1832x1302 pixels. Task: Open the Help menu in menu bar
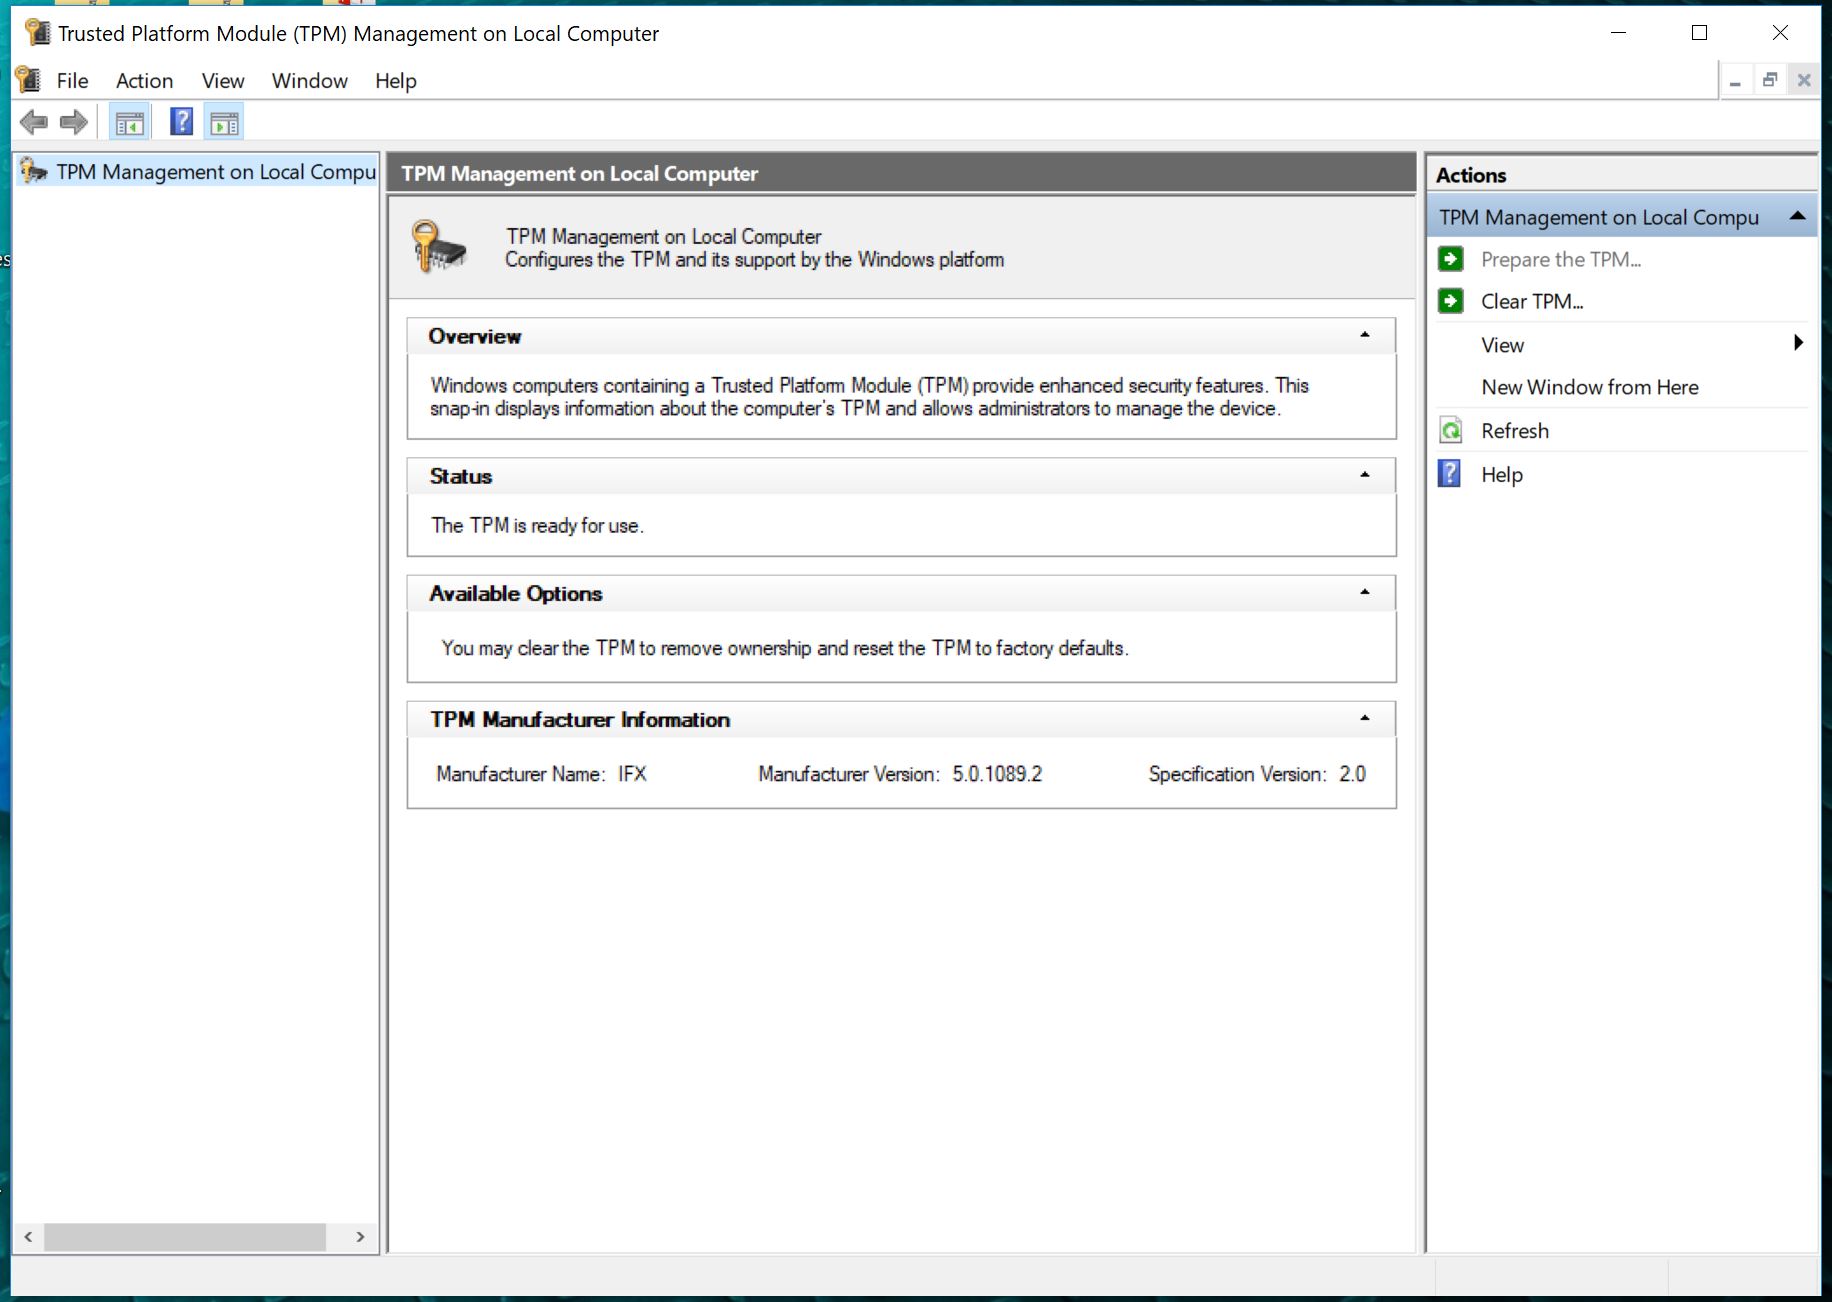click(396, 81)
